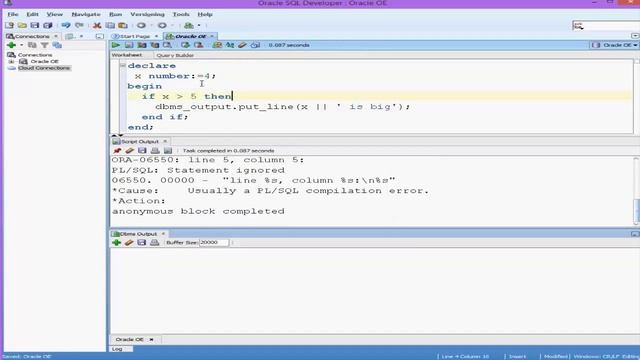This screenshot has height=360, width=640.
Task: Click the search field at top right
Action: tap(606, 26)
